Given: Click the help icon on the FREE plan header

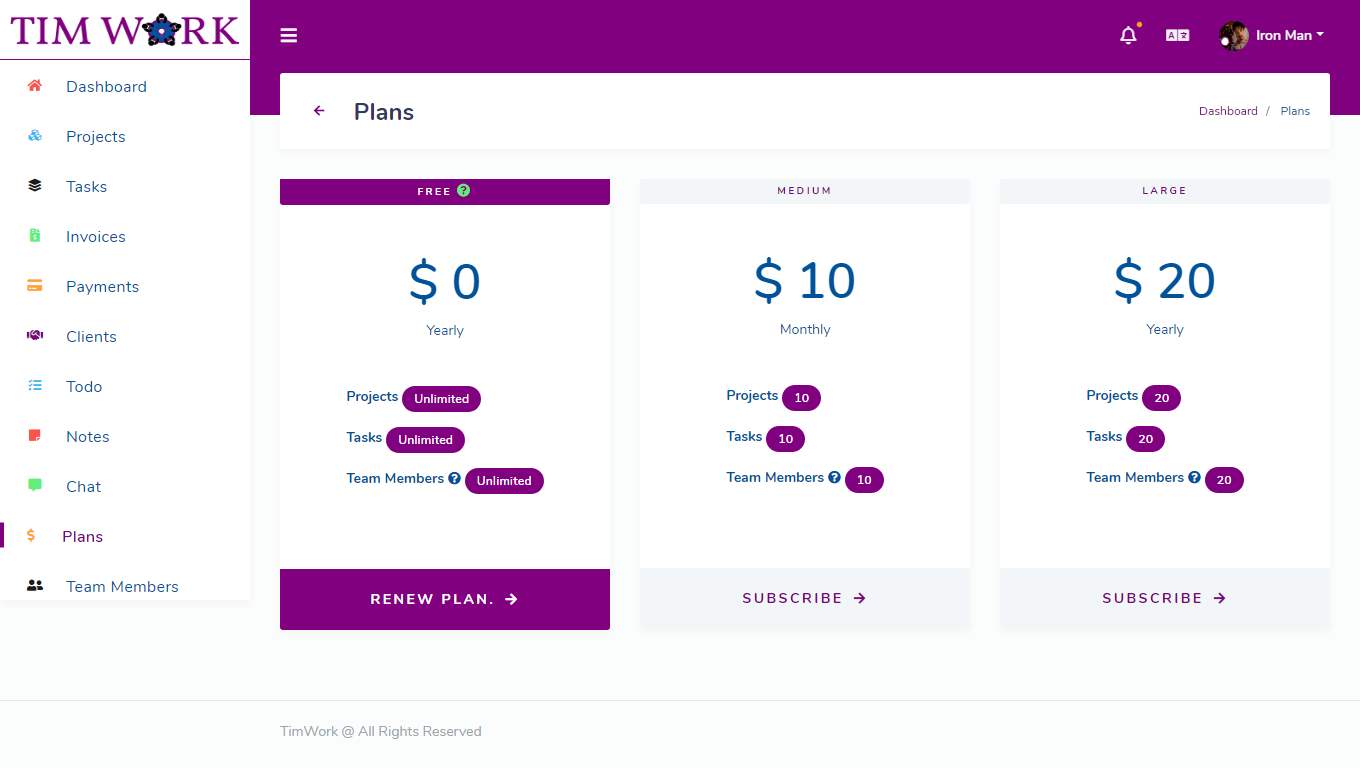Looking at the screenshot, I should pyautogui.click(x=464, y=190).
